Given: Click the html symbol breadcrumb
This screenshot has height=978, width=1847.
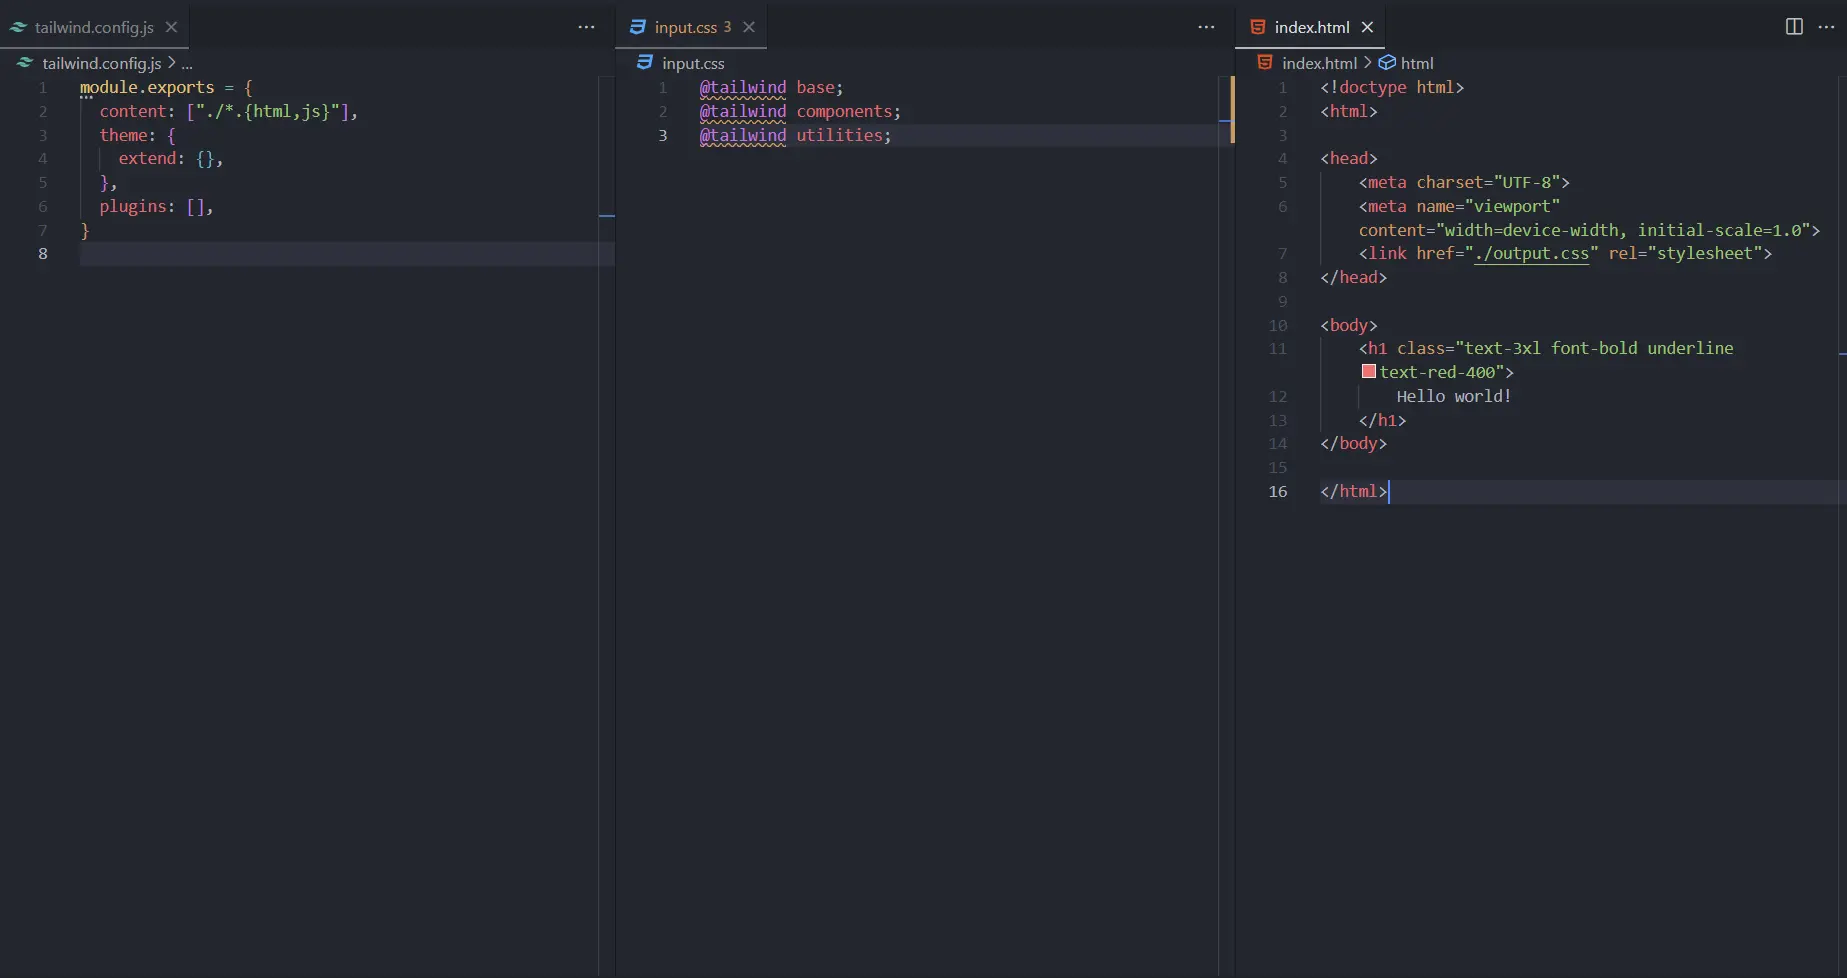Looking at the screenshot, I should coord(1416,63).
